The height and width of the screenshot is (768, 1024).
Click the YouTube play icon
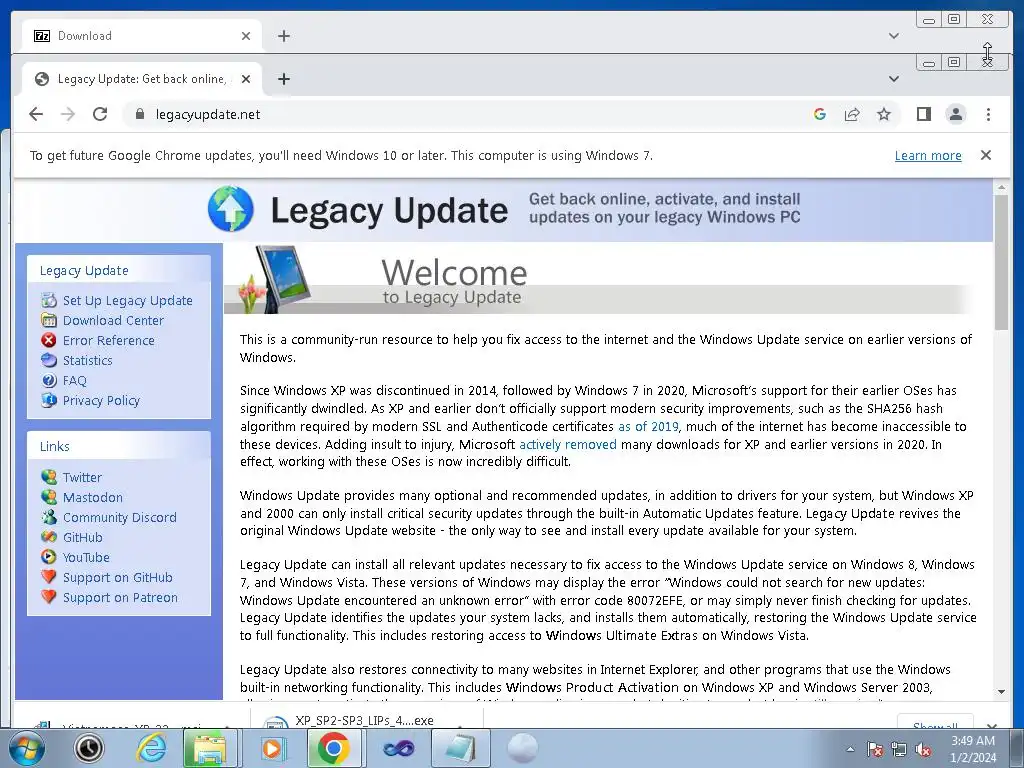[49, 557]
